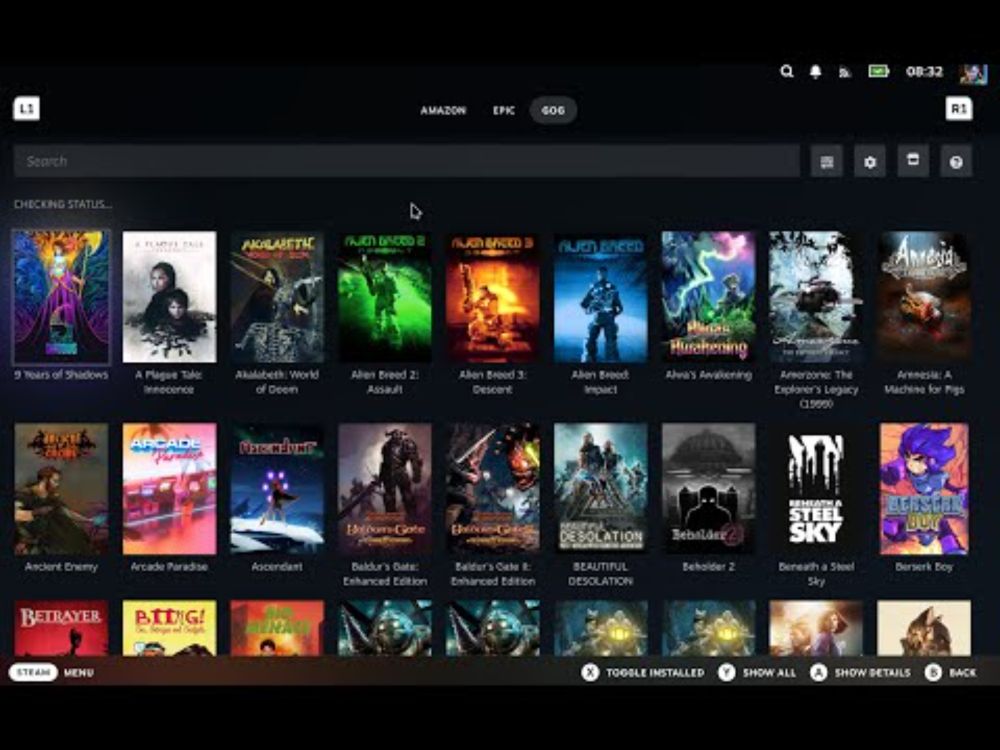The height and width of the screenshot is (750, 1000).
Task: Select Beholder 2 cover
Action: (x=708, y=489)
